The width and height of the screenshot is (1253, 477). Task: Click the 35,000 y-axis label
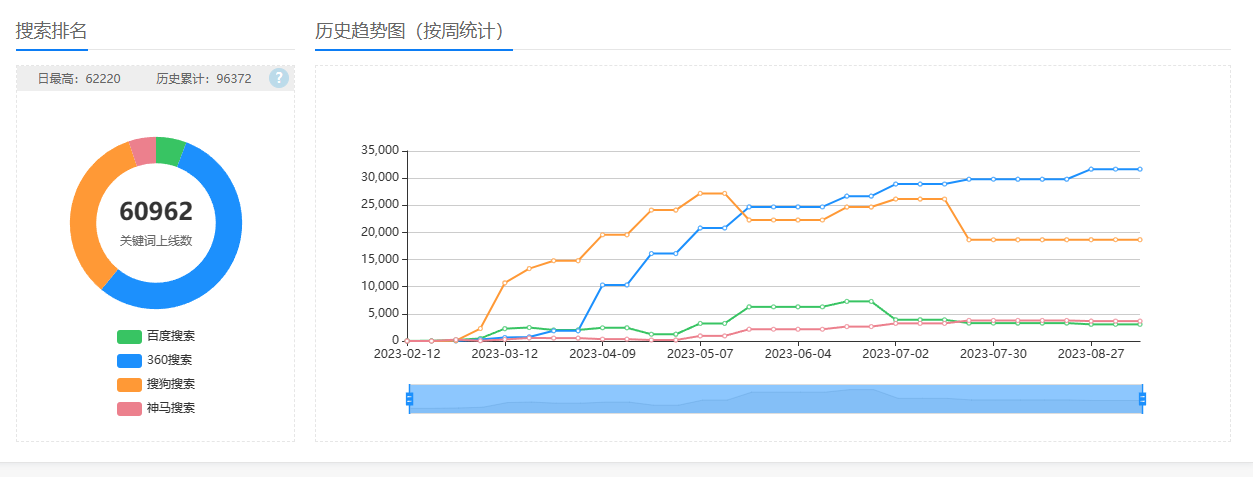[379, 151]
